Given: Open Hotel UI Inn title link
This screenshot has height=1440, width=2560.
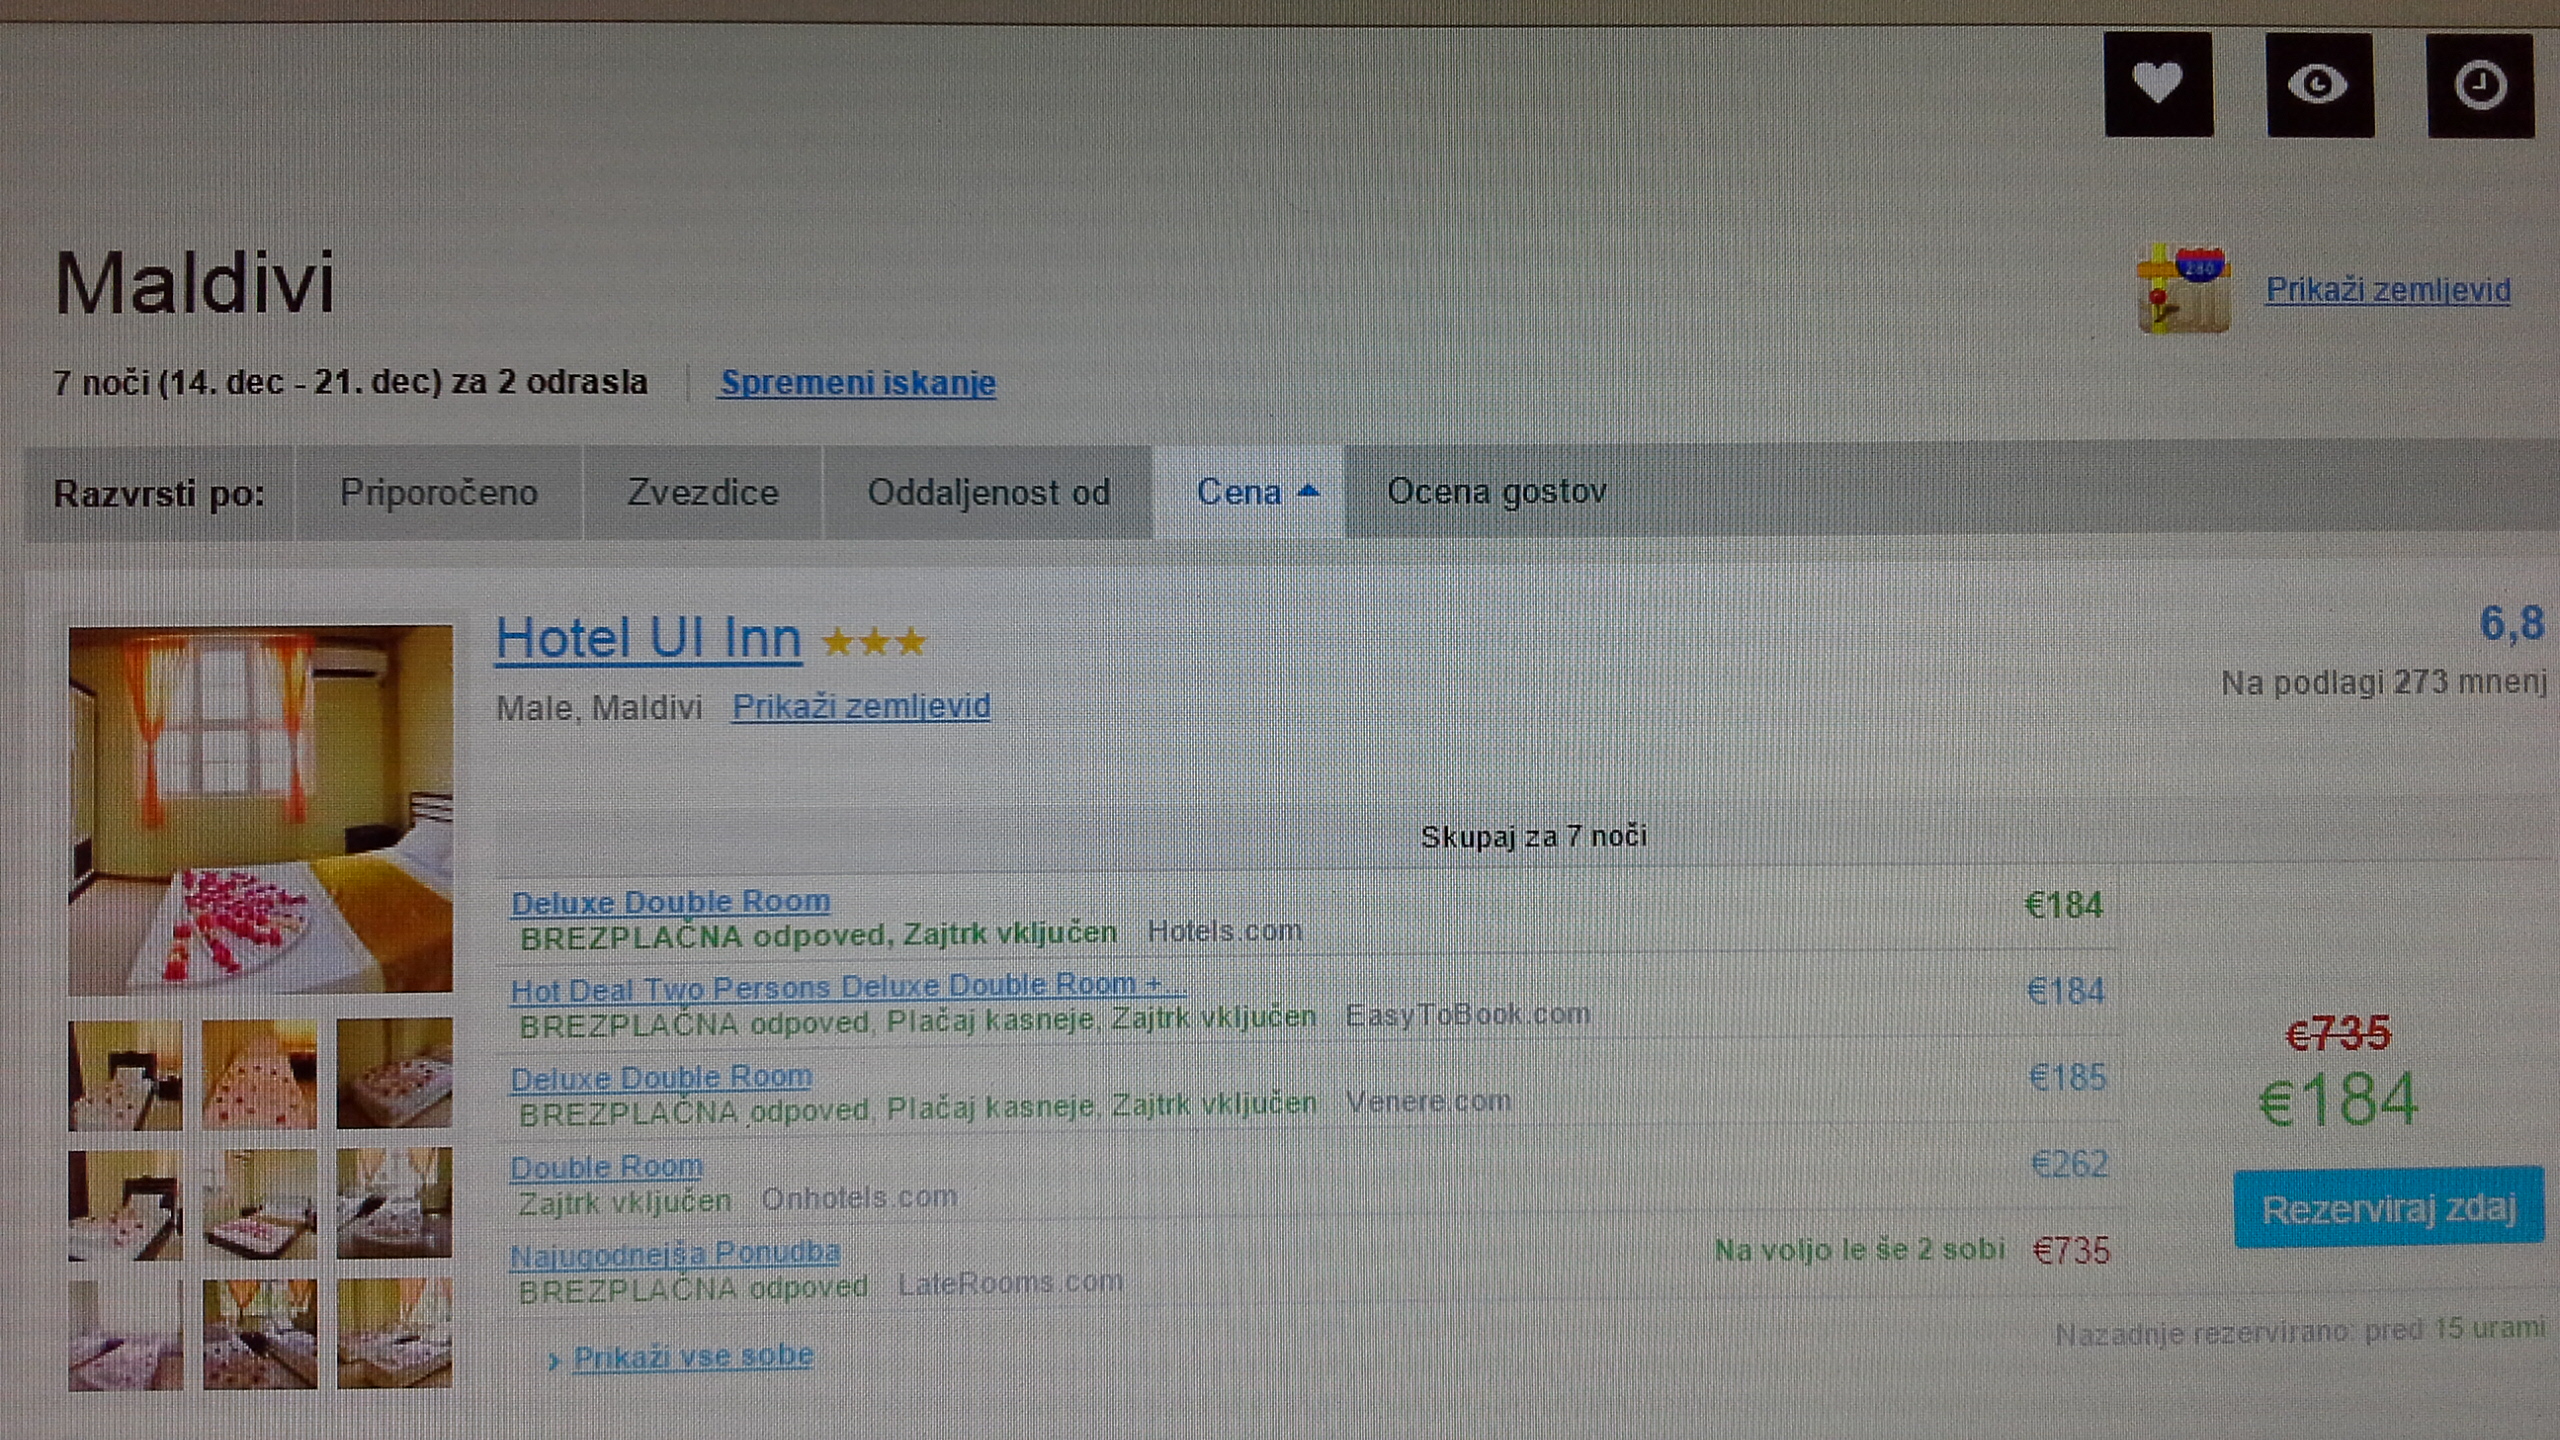Looking at the screenshot, I should 648,638.
